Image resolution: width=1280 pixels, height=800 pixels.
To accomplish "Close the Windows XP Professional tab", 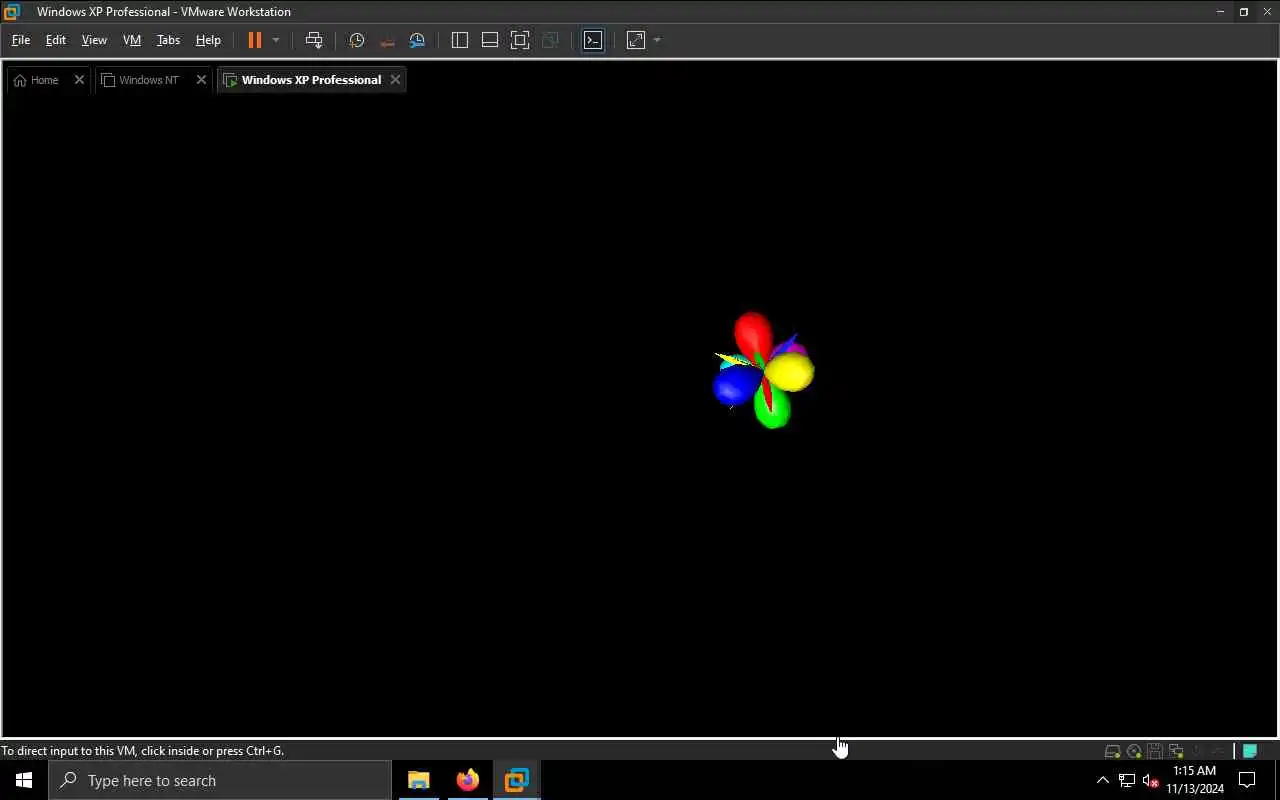I will tap(395, 80).
